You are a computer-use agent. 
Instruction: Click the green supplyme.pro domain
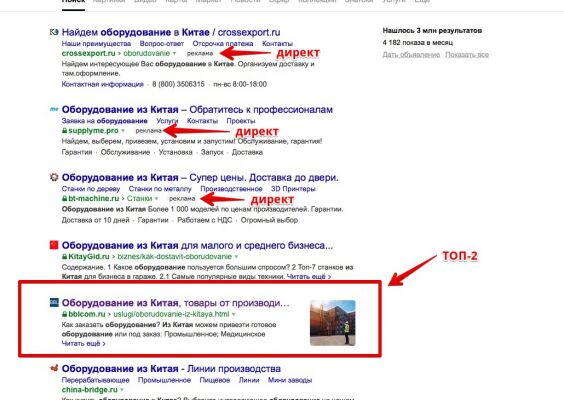93,131
